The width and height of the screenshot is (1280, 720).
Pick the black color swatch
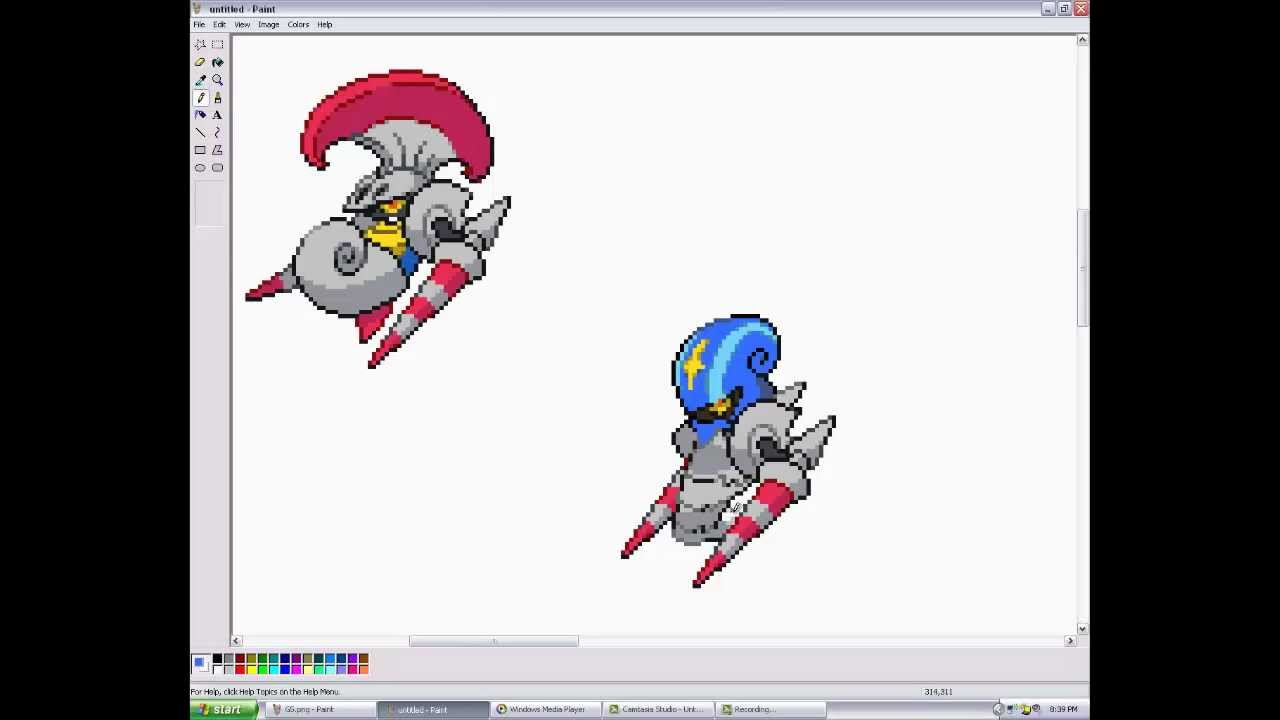click(217, 659)
